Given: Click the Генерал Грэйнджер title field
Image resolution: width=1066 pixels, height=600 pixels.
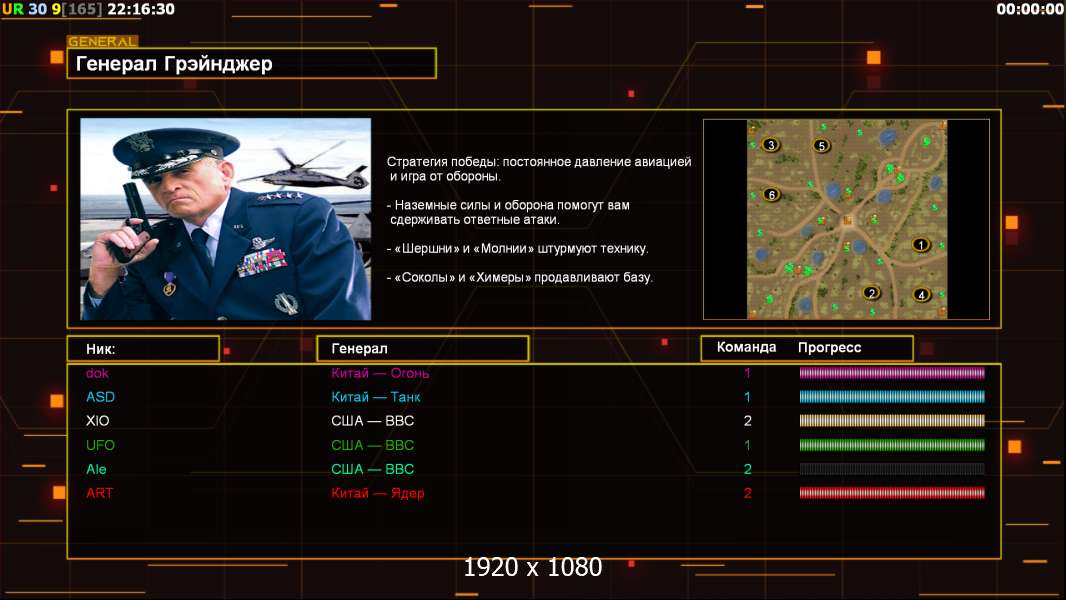Looking at the screenshot, I should 251,64.
